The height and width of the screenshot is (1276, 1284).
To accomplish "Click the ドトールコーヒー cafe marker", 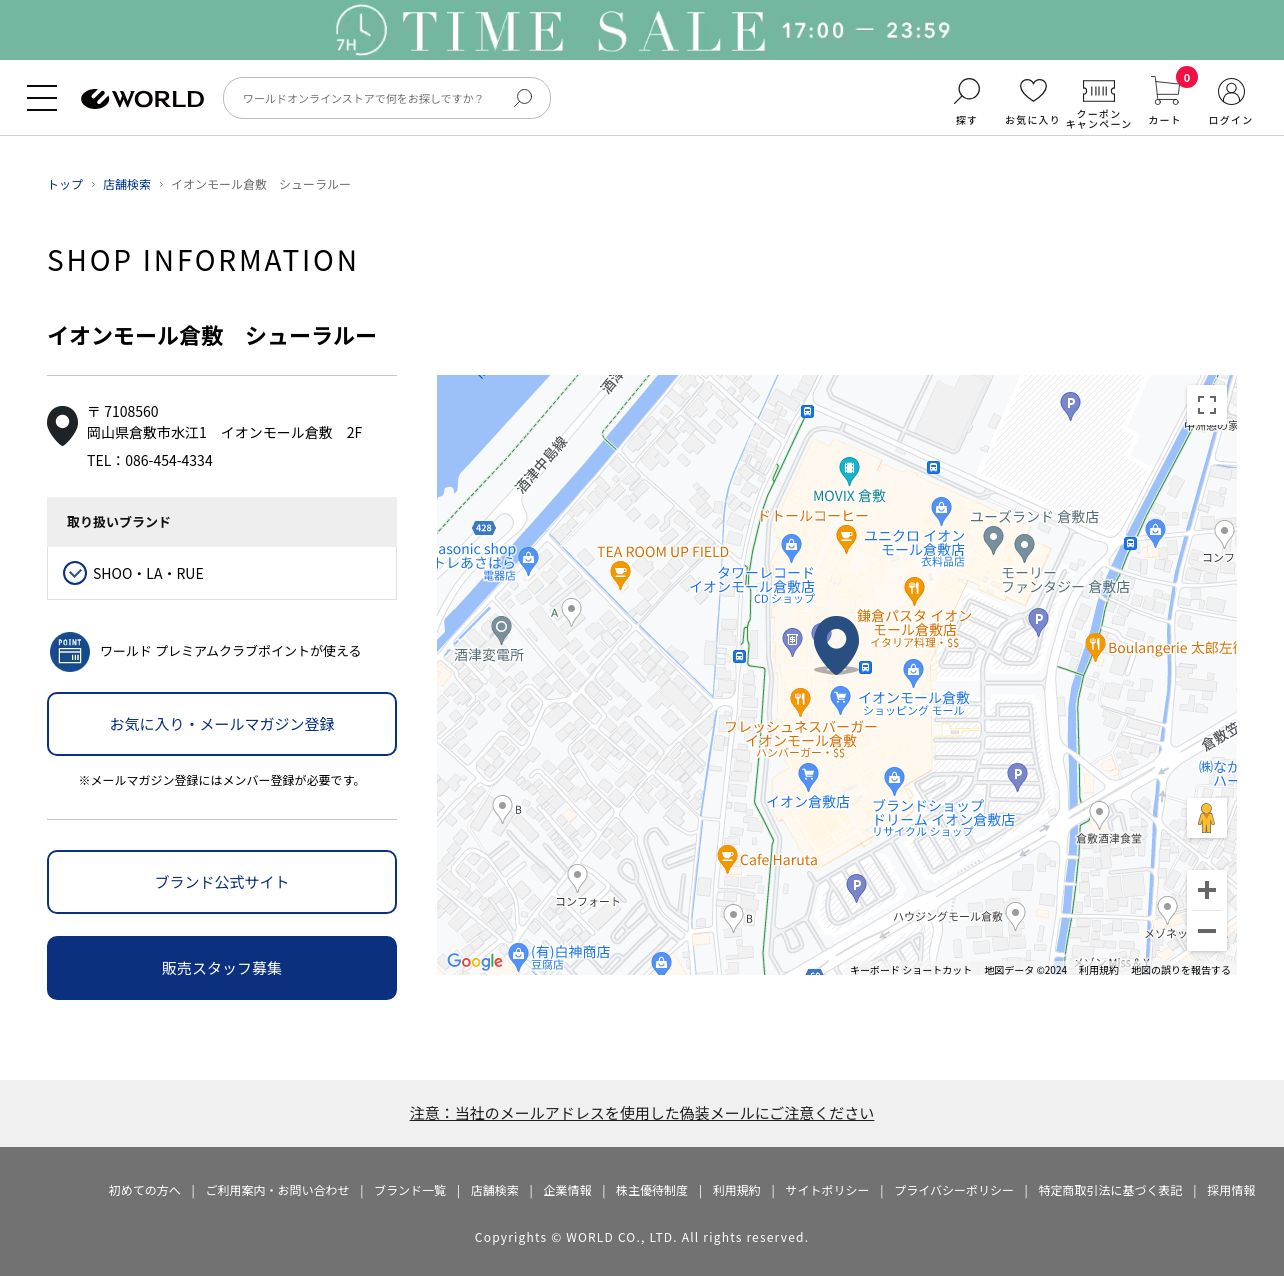I will click(846, 539).
